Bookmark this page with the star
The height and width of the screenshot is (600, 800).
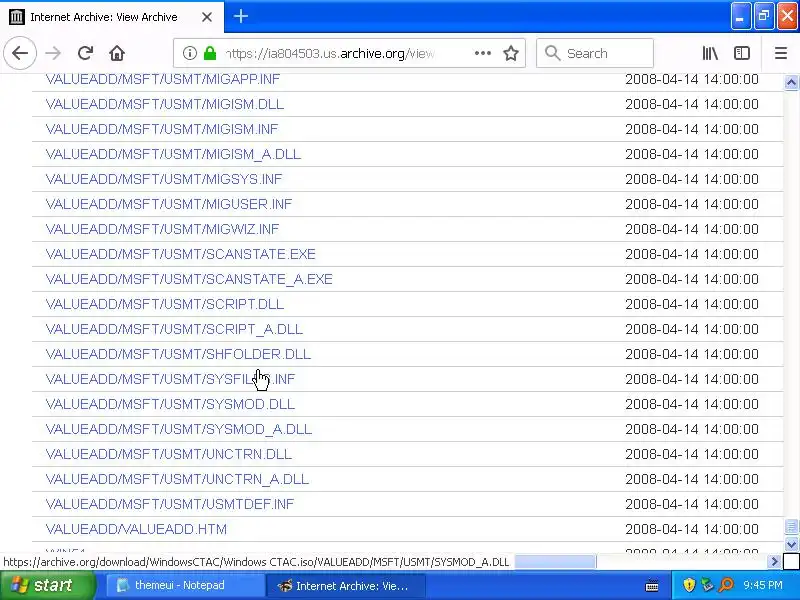point(511,53)
